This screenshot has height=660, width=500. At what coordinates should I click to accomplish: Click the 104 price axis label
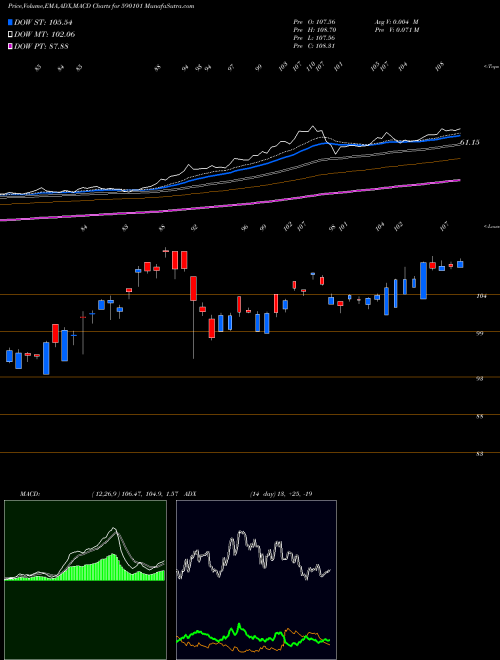click(x=482, y=296)
